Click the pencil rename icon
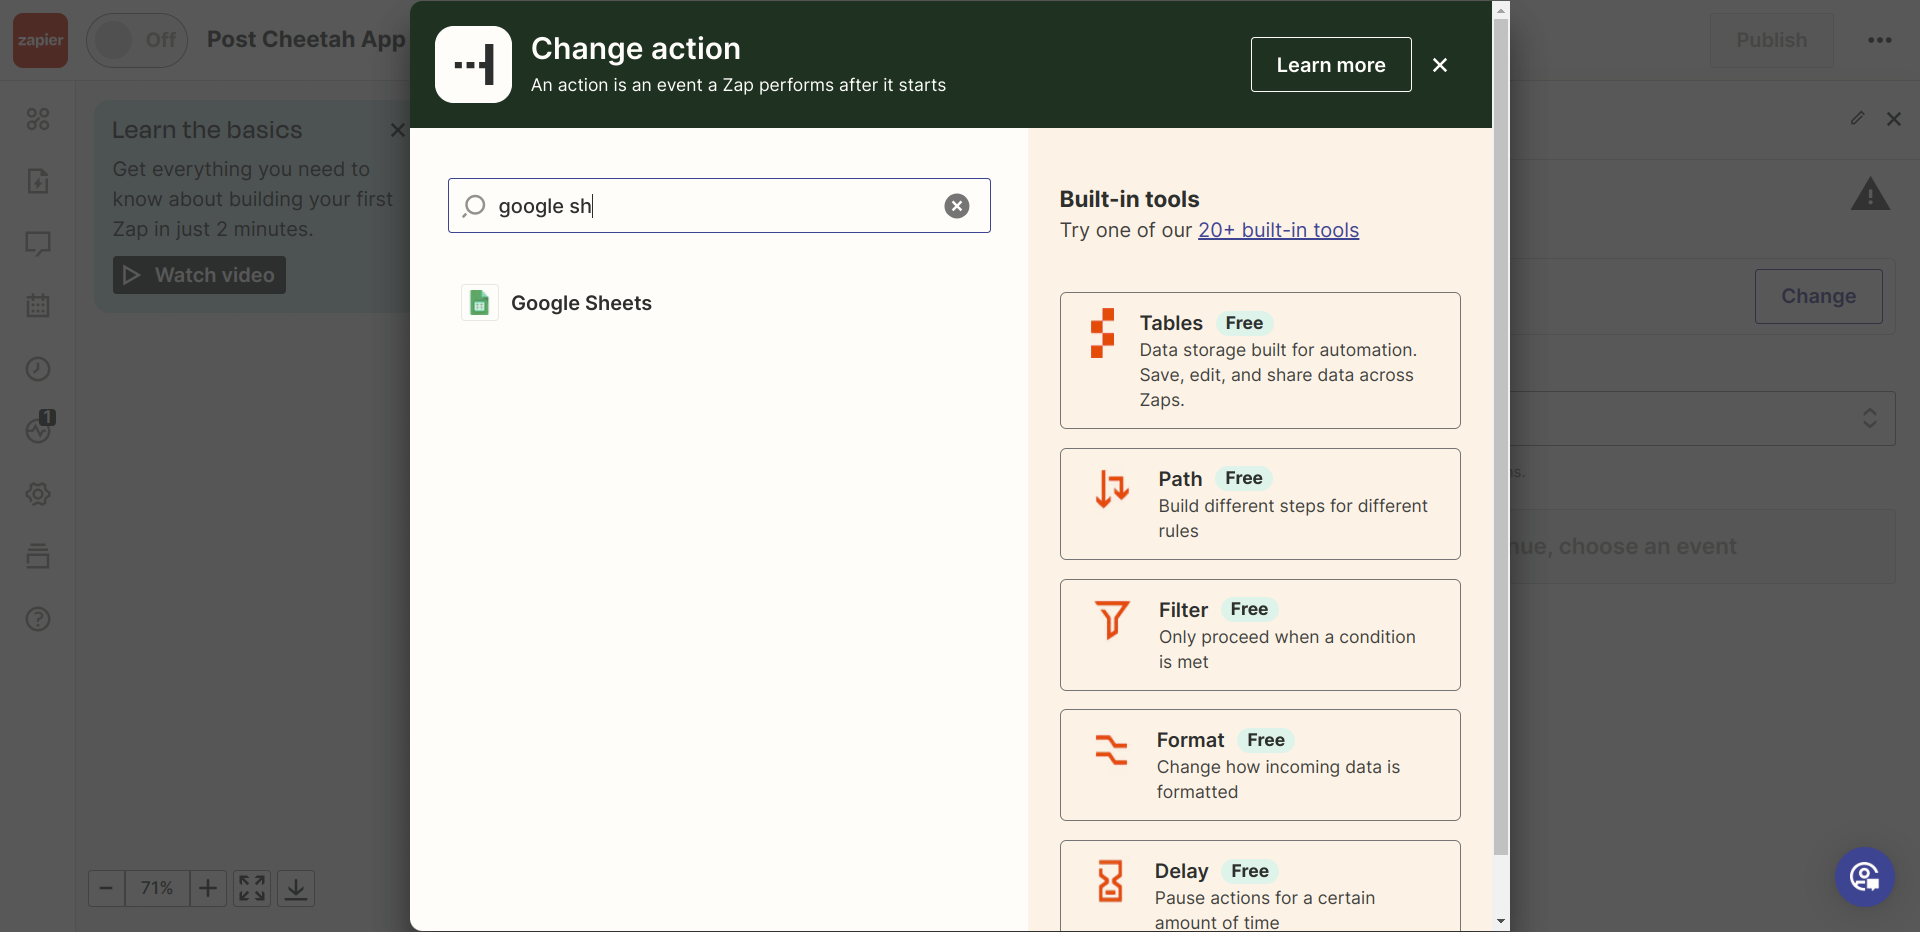 (x=1857, y=118)
